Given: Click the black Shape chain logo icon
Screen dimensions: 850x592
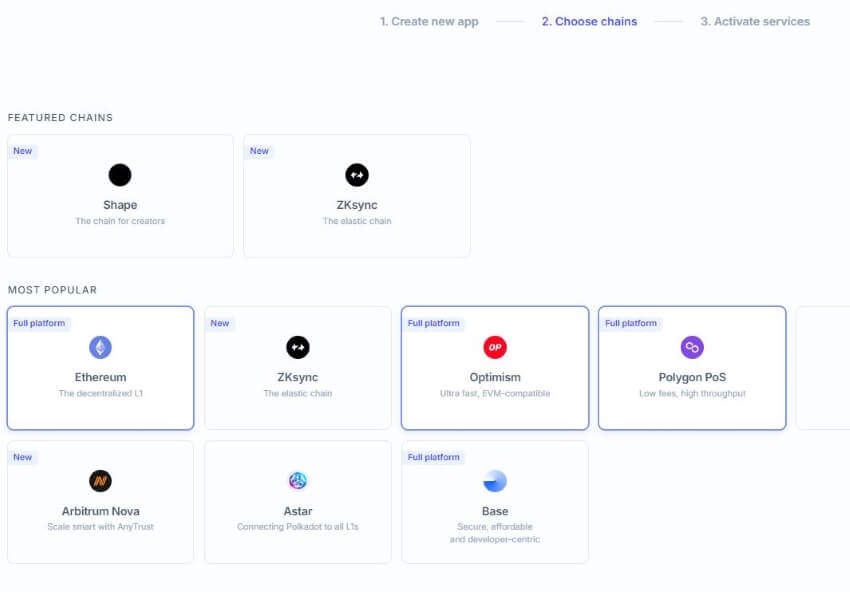Looking at the screenshot, I should [120, 174].
